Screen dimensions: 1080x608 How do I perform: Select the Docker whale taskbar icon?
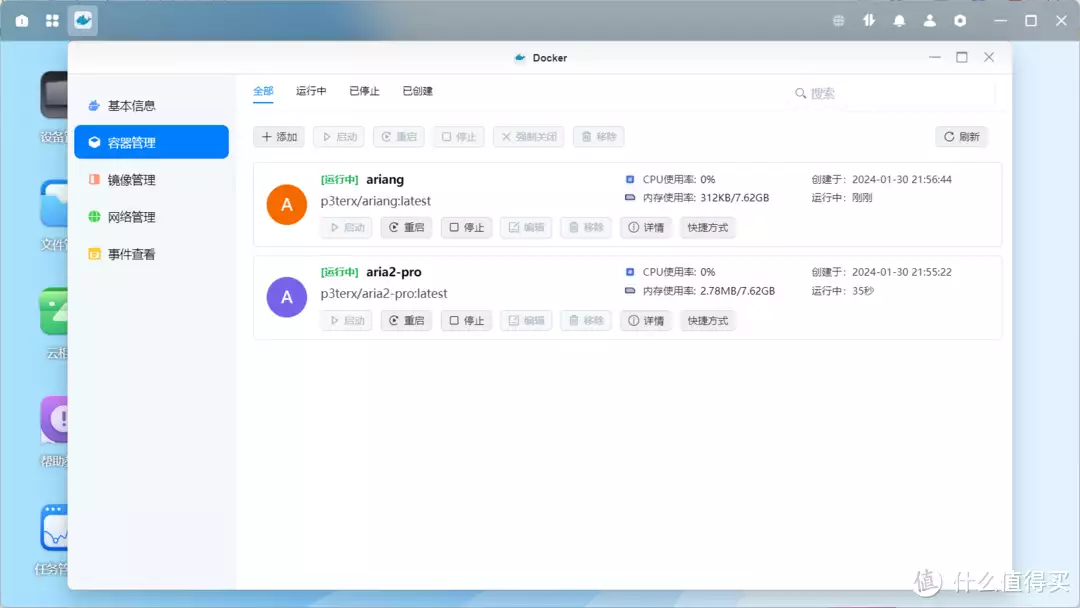pos(83,21)
